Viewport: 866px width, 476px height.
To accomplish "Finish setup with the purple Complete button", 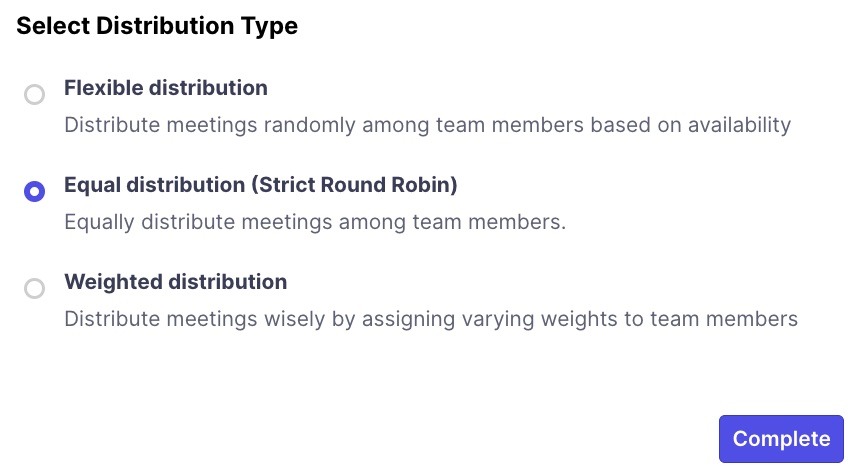I will [x=781, y=439].
